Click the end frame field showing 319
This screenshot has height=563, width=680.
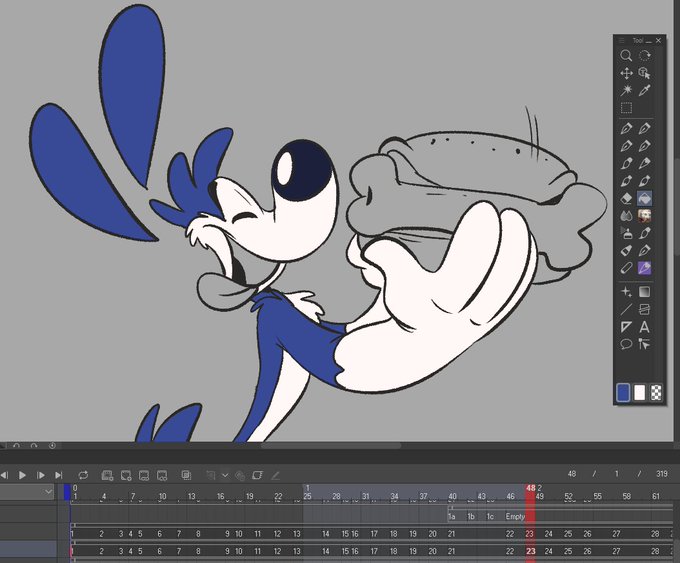662,474
